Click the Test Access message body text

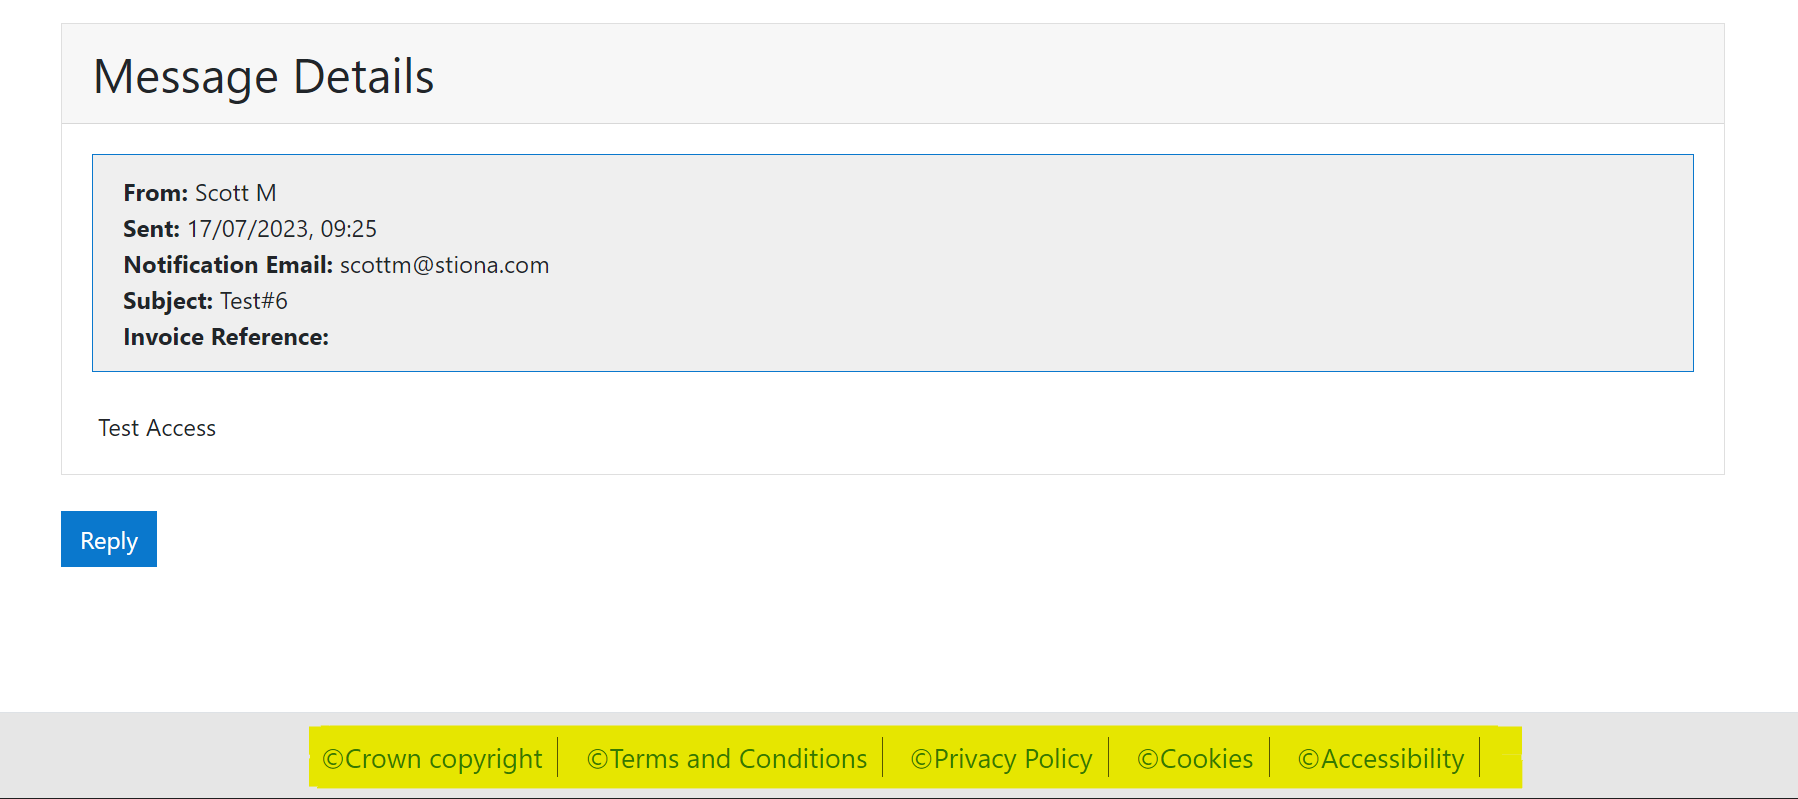[x=157, y=428]
